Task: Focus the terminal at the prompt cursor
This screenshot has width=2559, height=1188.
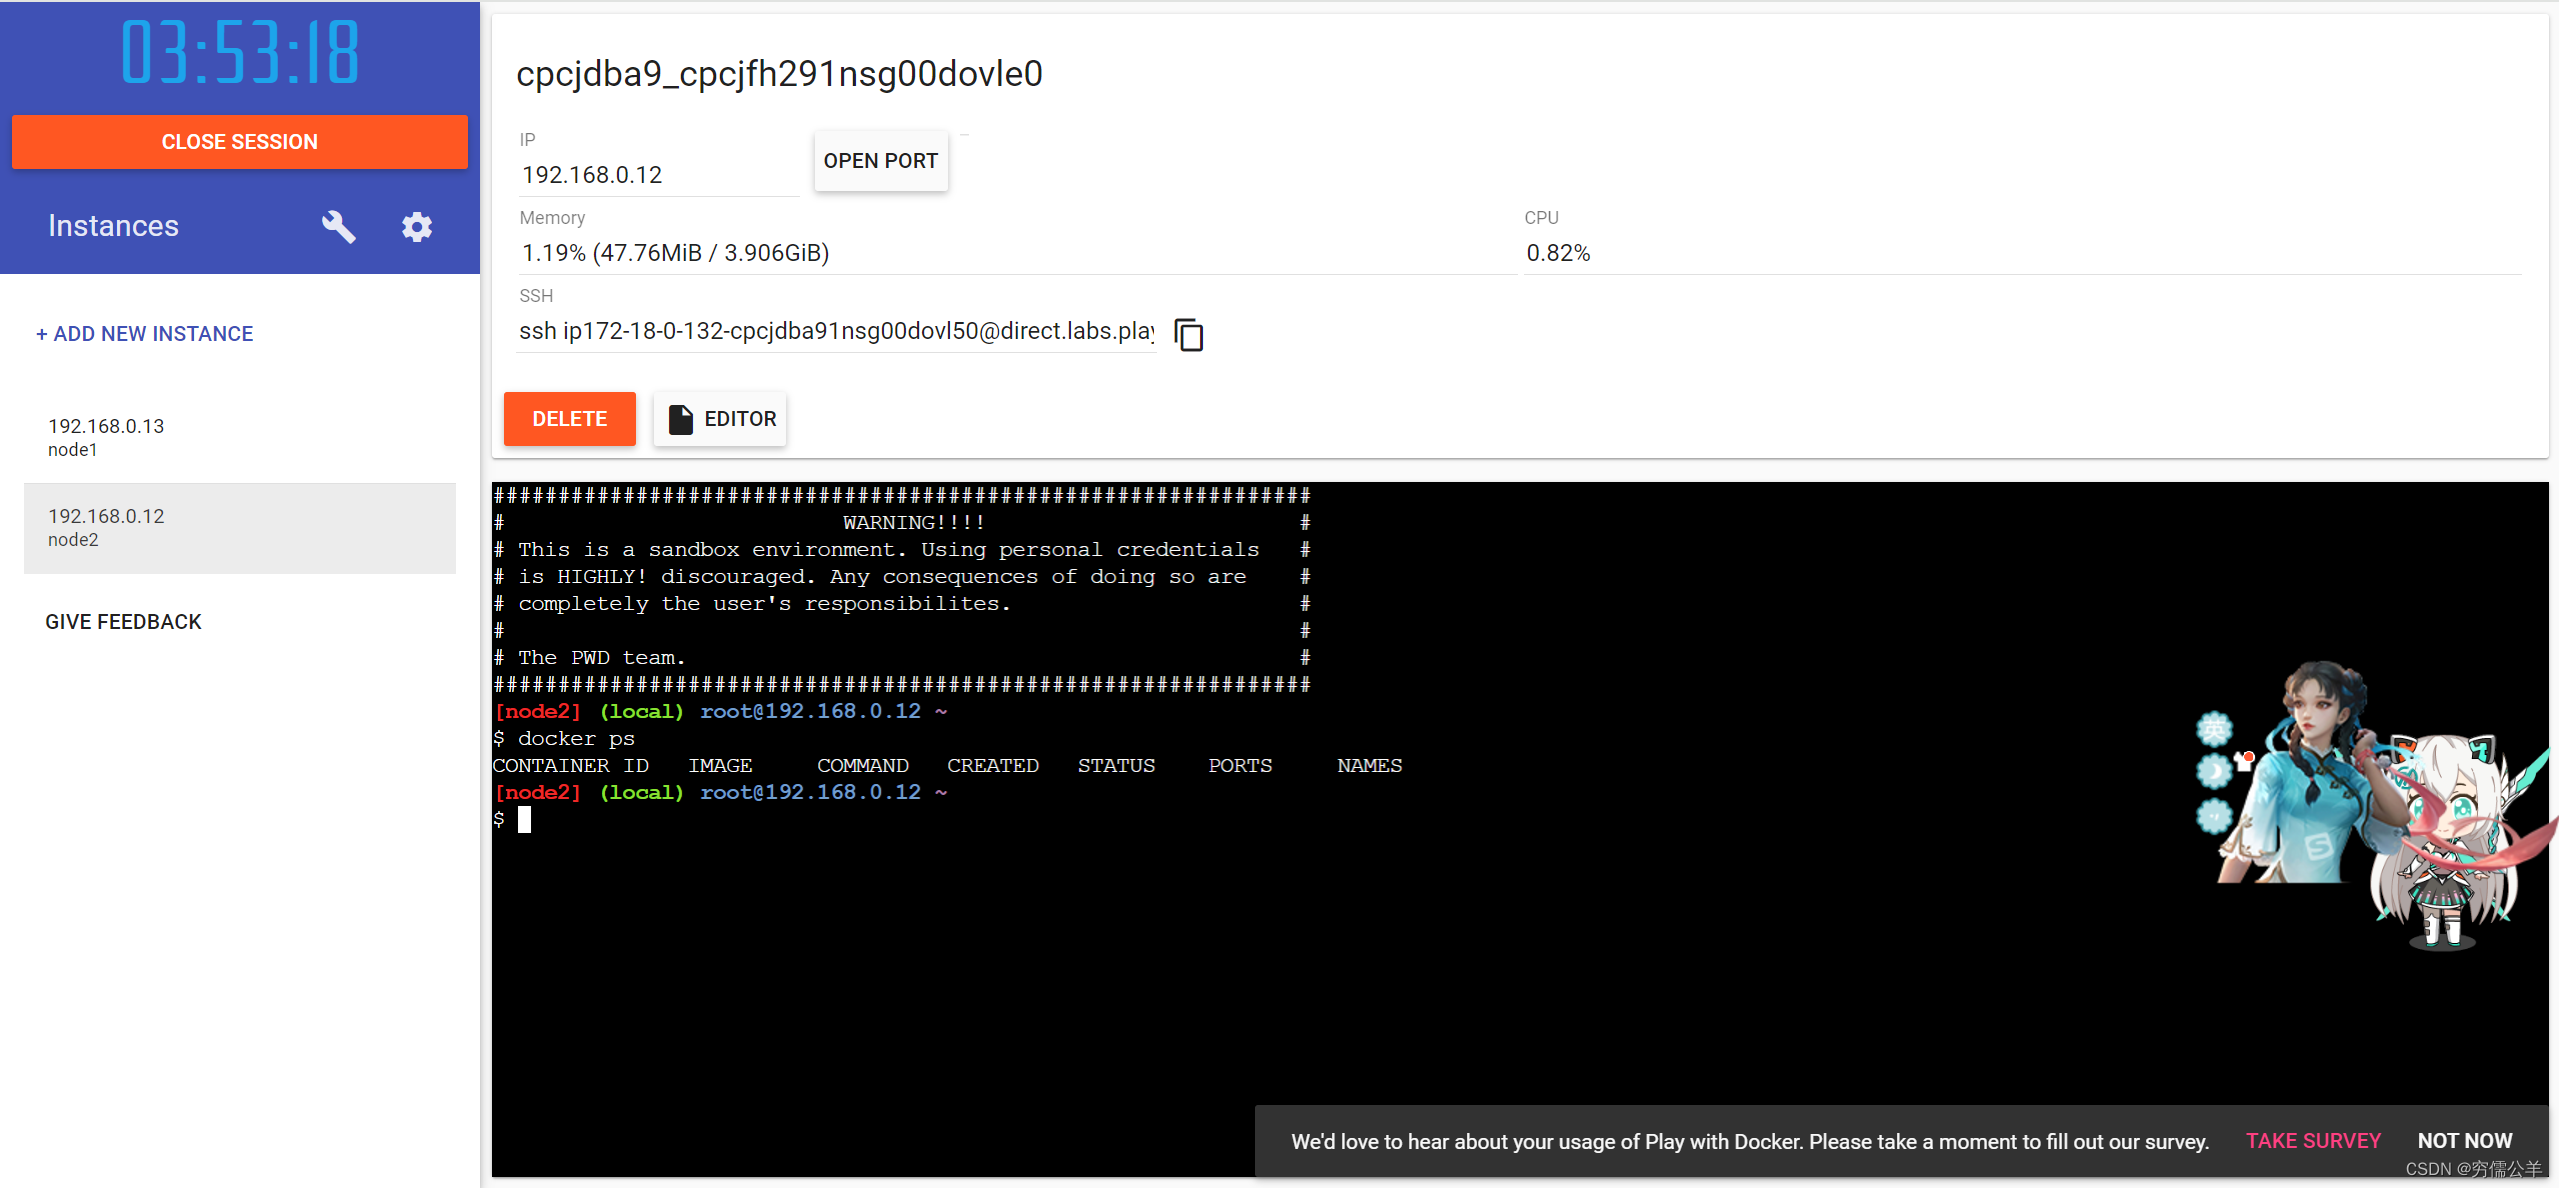Action: pos(524,820)
